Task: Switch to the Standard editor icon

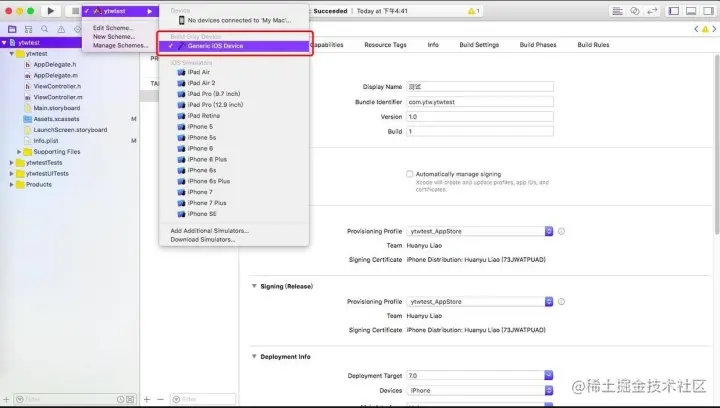Action: (x=618, y=11)
